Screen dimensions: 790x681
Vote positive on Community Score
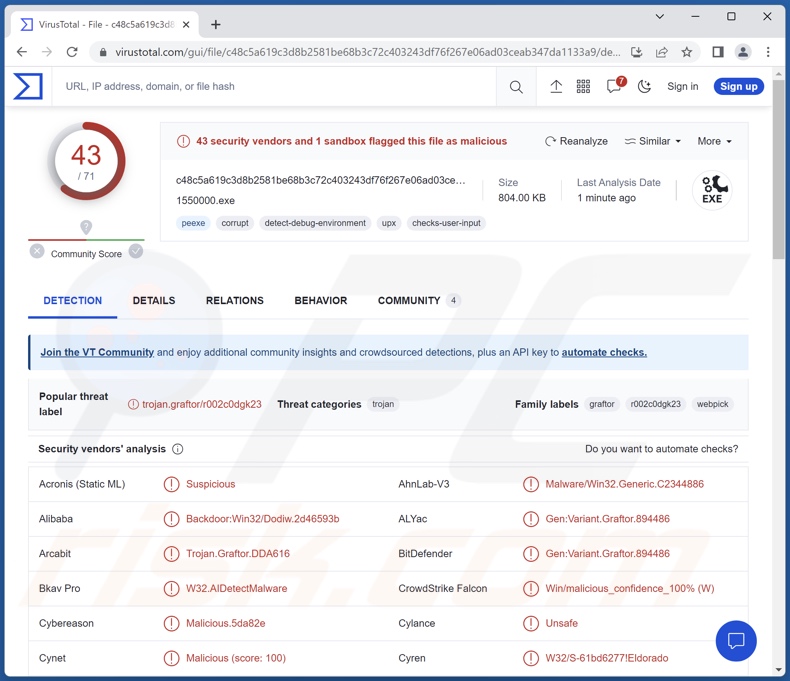click(136, 251)
